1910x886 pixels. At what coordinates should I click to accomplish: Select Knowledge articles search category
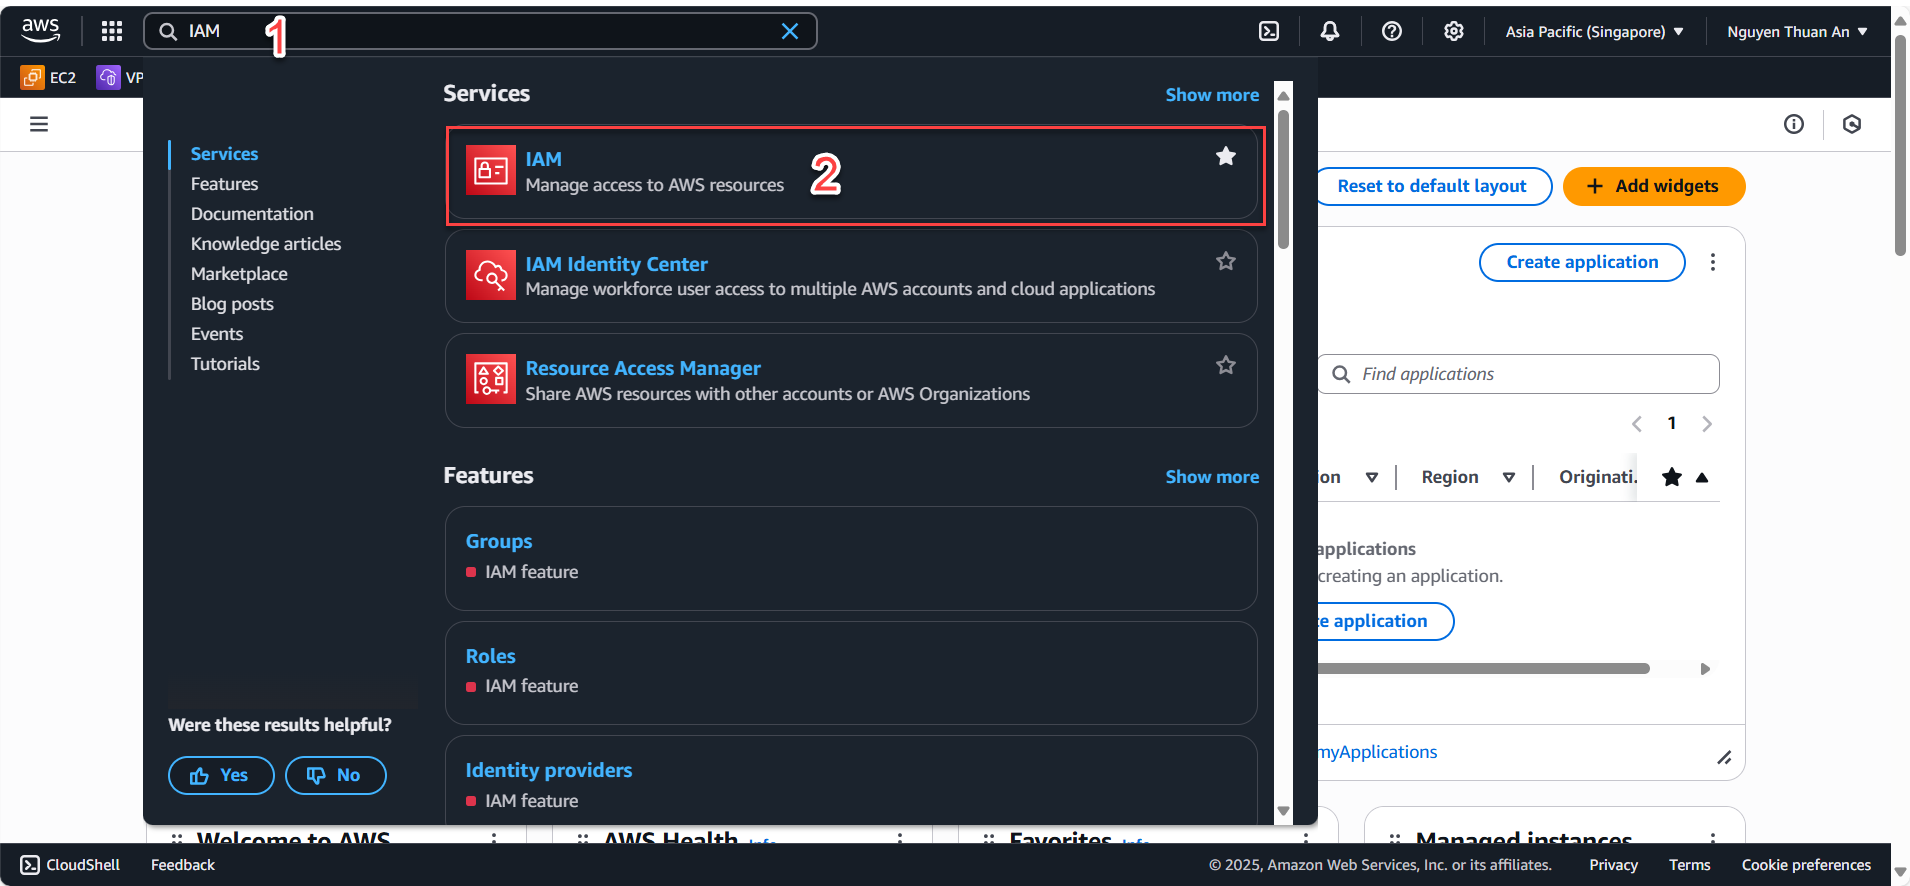(x=266, y=243)
